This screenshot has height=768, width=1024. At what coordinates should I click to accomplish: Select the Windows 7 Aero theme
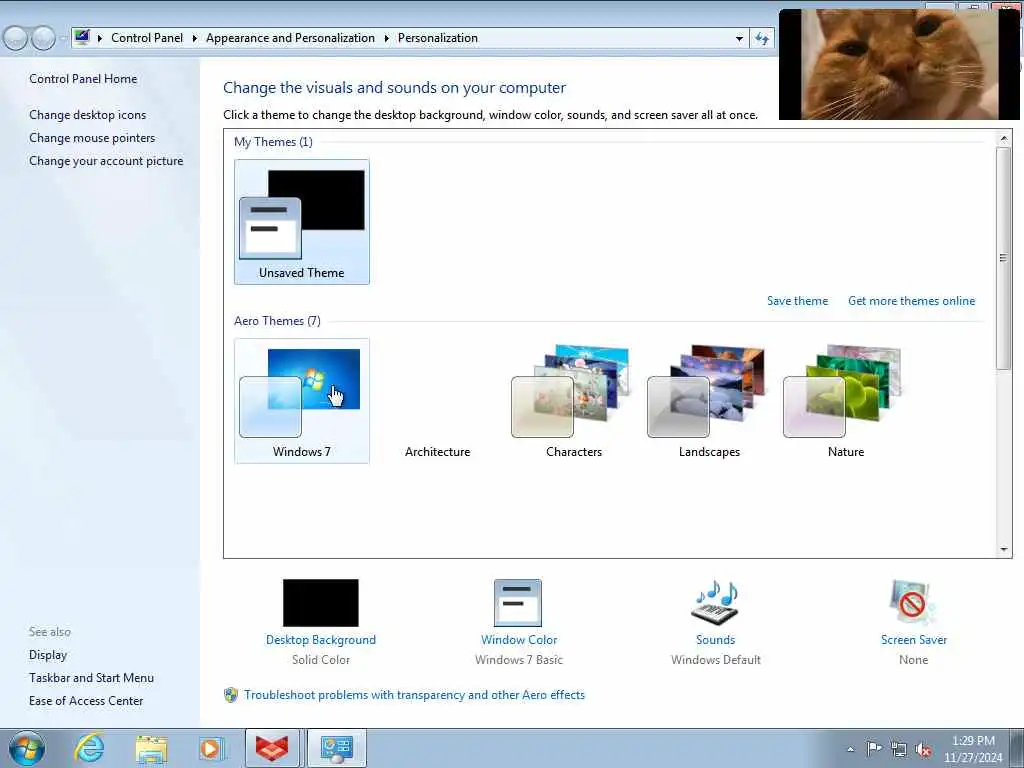[302, 401]
